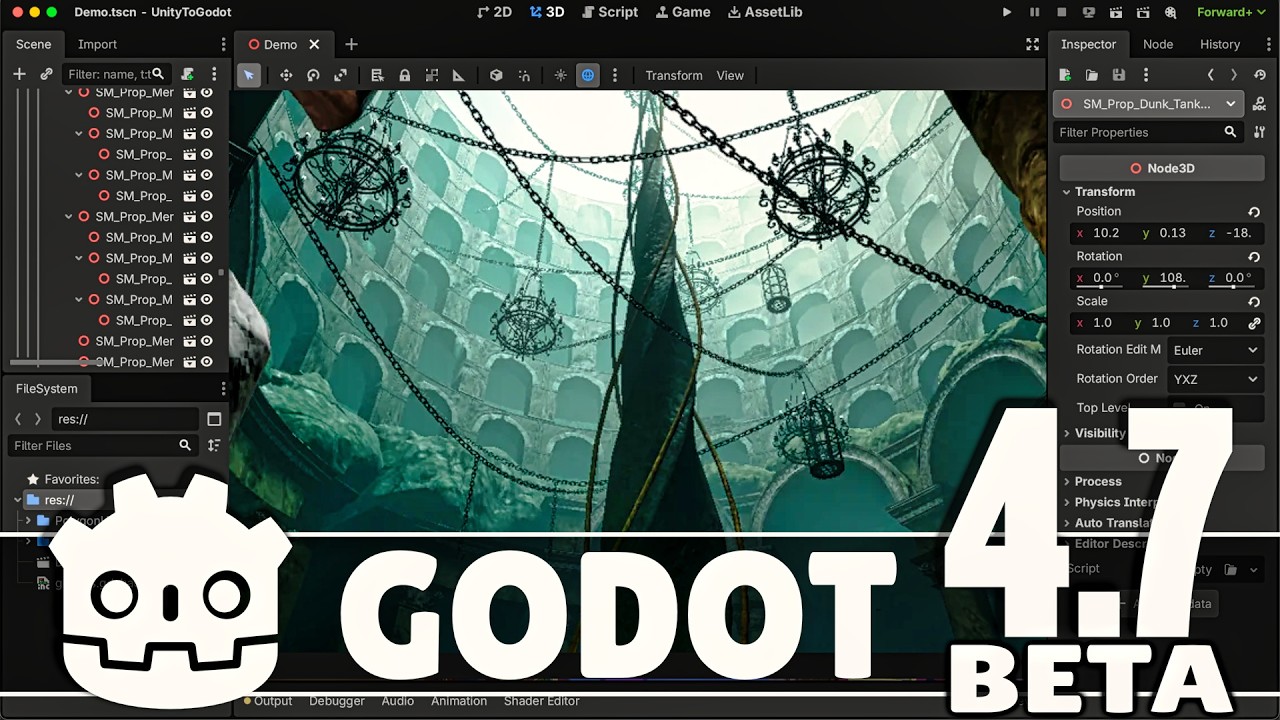
Task: Toggle Use Local Space cube button
Action: [x=496, y=75]
